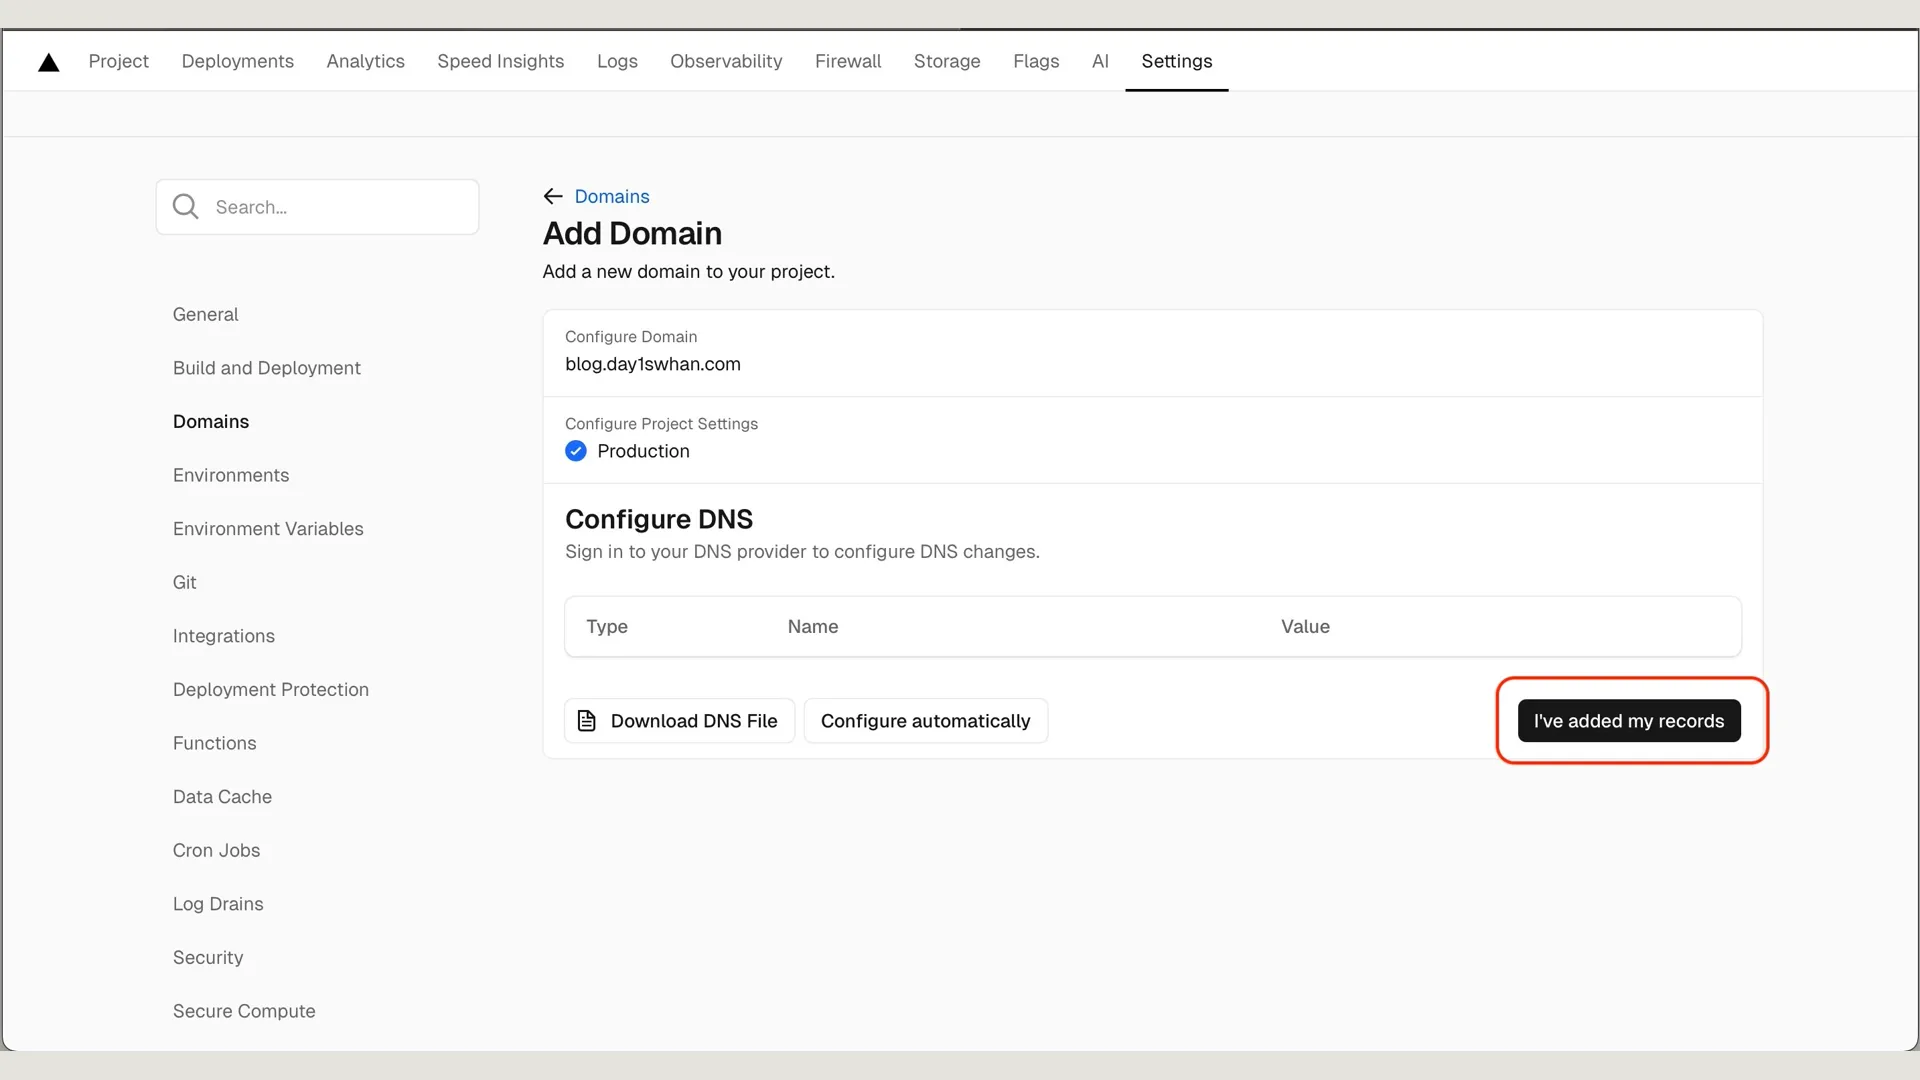Click Download DNS File button

(x=680, y=721)
